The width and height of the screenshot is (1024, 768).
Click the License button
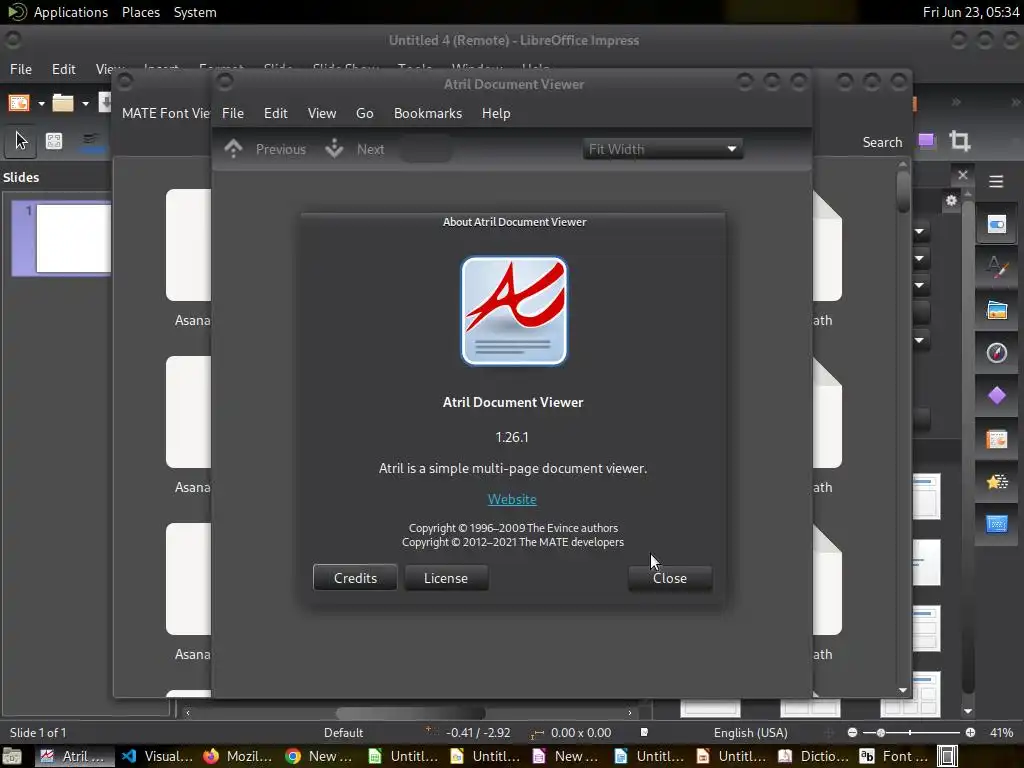click(446, 578)
